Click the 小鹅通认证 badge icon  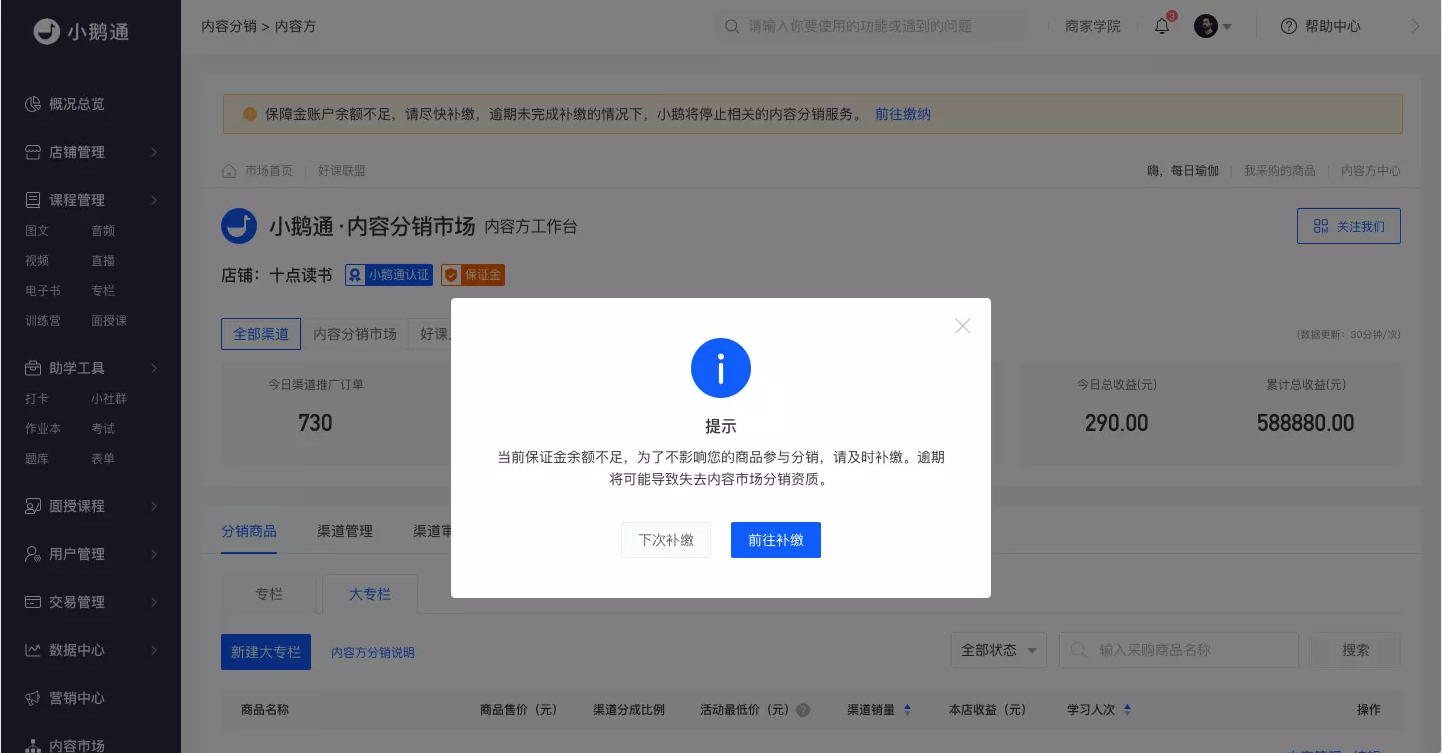click(x=354, y=275)
